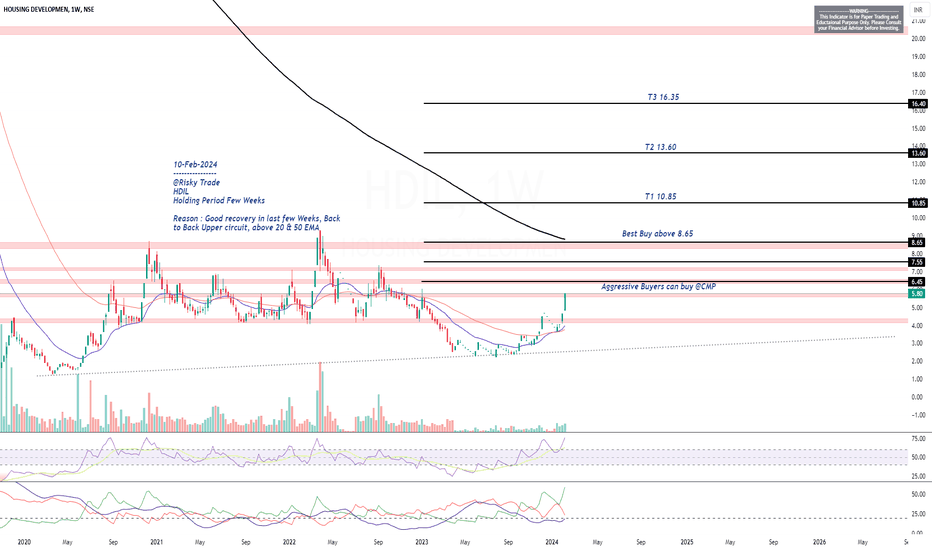
Task: Click the 10.85 price tag on axis
Action: (x=917, y=203)
